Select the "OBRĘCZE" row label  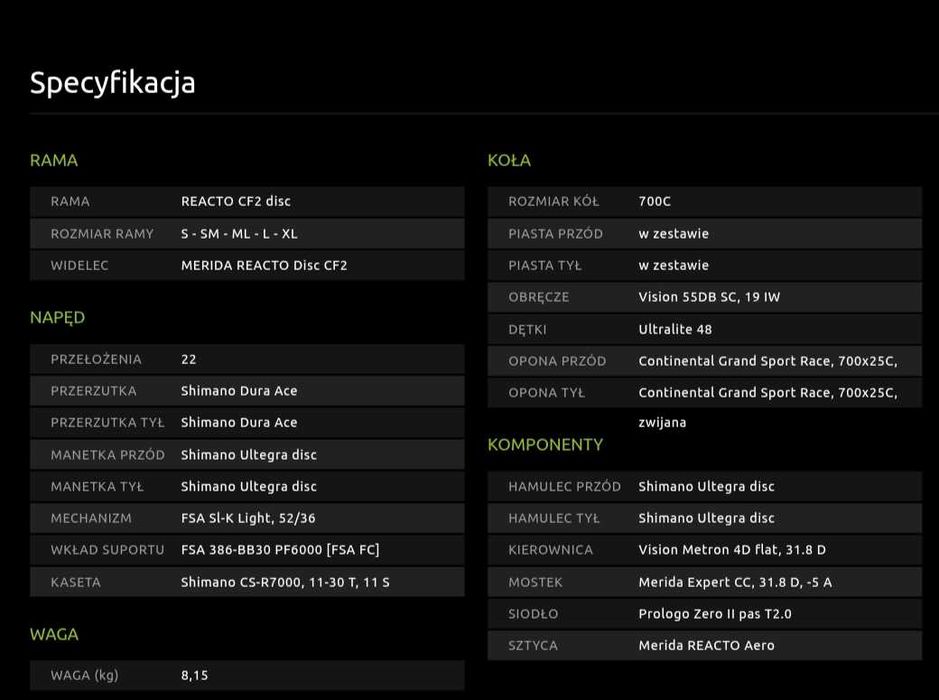[539, 297]
